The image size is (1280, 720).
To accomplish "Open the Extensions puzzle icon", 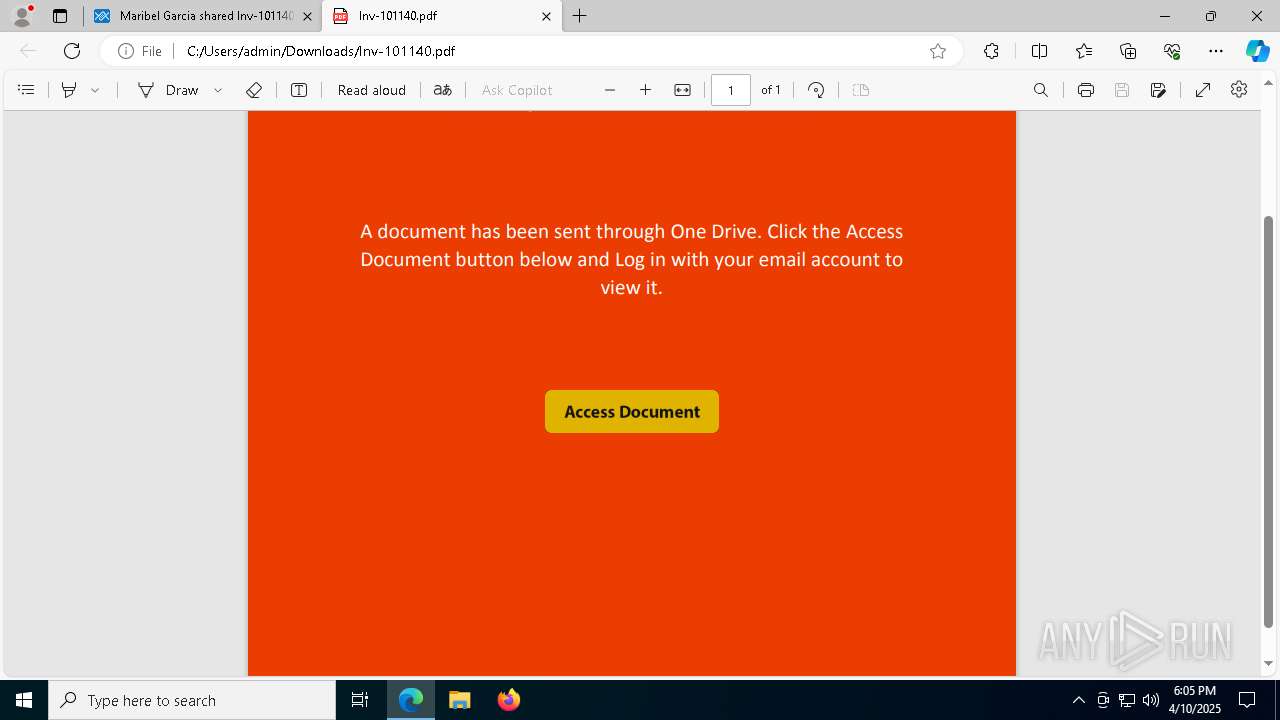I will coord(991,51).
